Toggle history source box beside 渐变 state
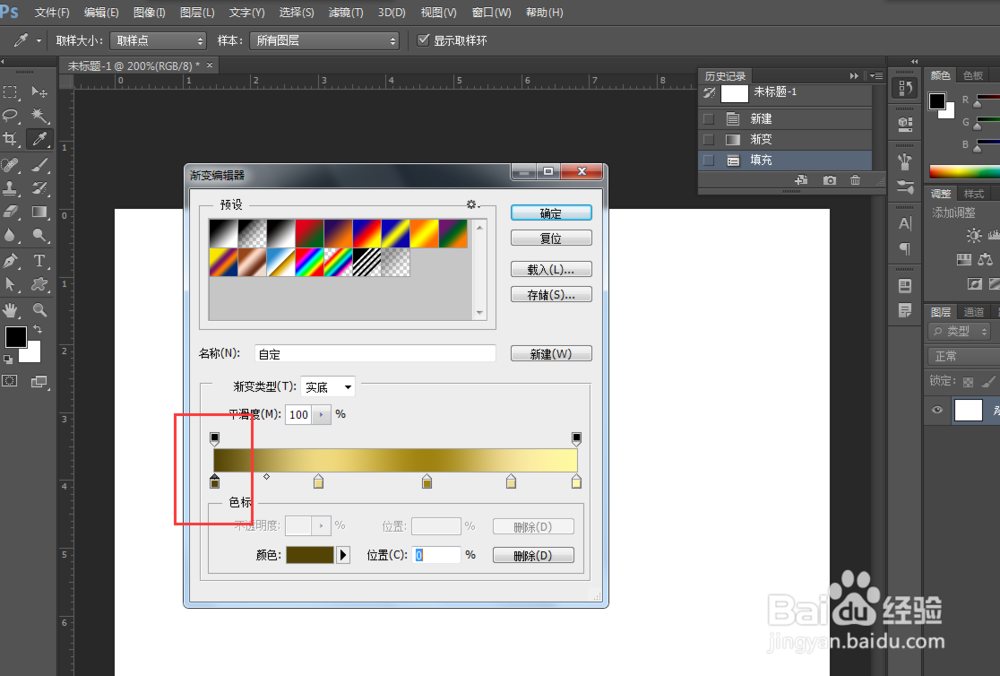The width and height of the screenshot is (1000, 676). pyautogui.click(x=708, y=139)
